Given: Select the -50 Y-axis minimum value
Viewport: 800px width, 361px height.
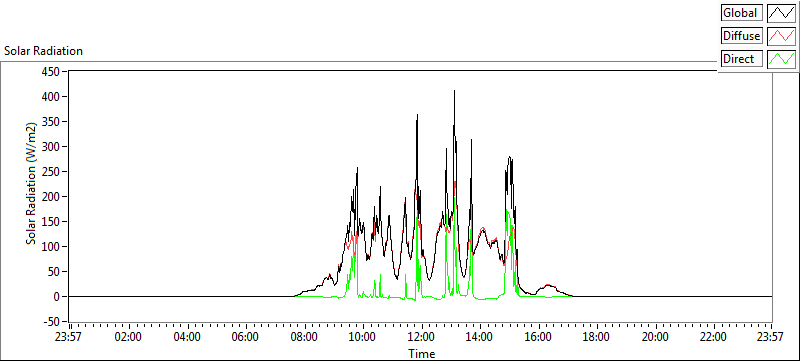Looking at the screenshot, I should (52, 322).
